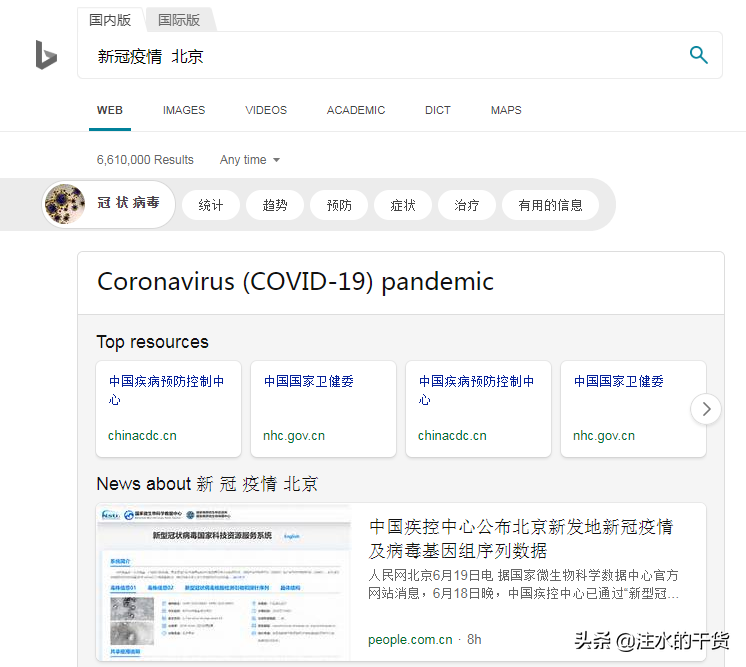Choose the 预防 chip
Viewport: 746px width, 667px height.
pyautogui.click(x=339, y=205)
